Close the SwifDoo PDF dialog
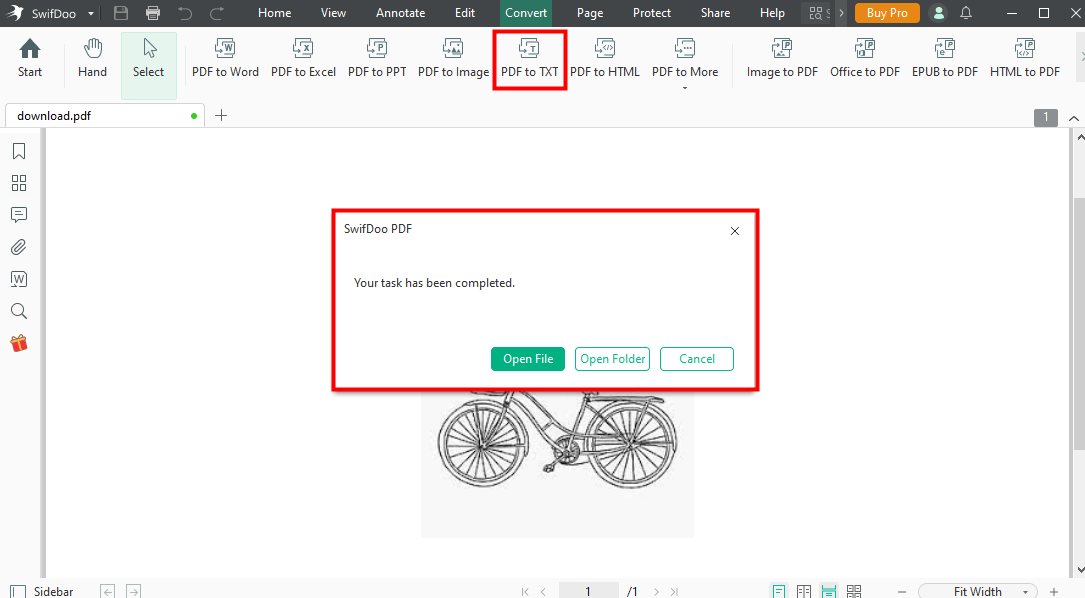This screenshot has width=1085, height=598. click(735, 231)
